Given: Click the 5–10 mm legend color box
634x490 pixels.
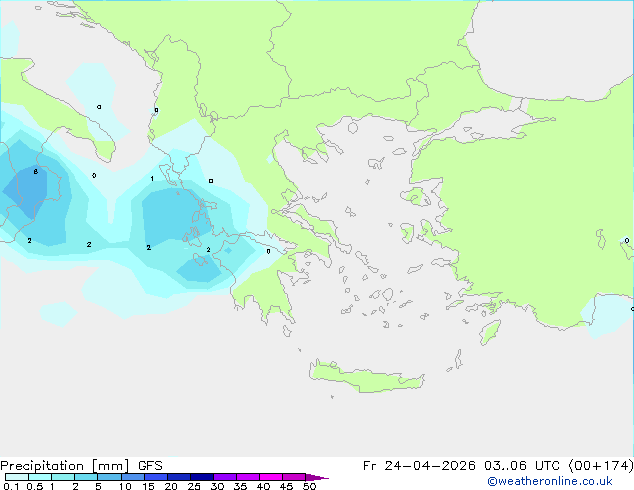Looking at the screenshot, I should 109,477.
